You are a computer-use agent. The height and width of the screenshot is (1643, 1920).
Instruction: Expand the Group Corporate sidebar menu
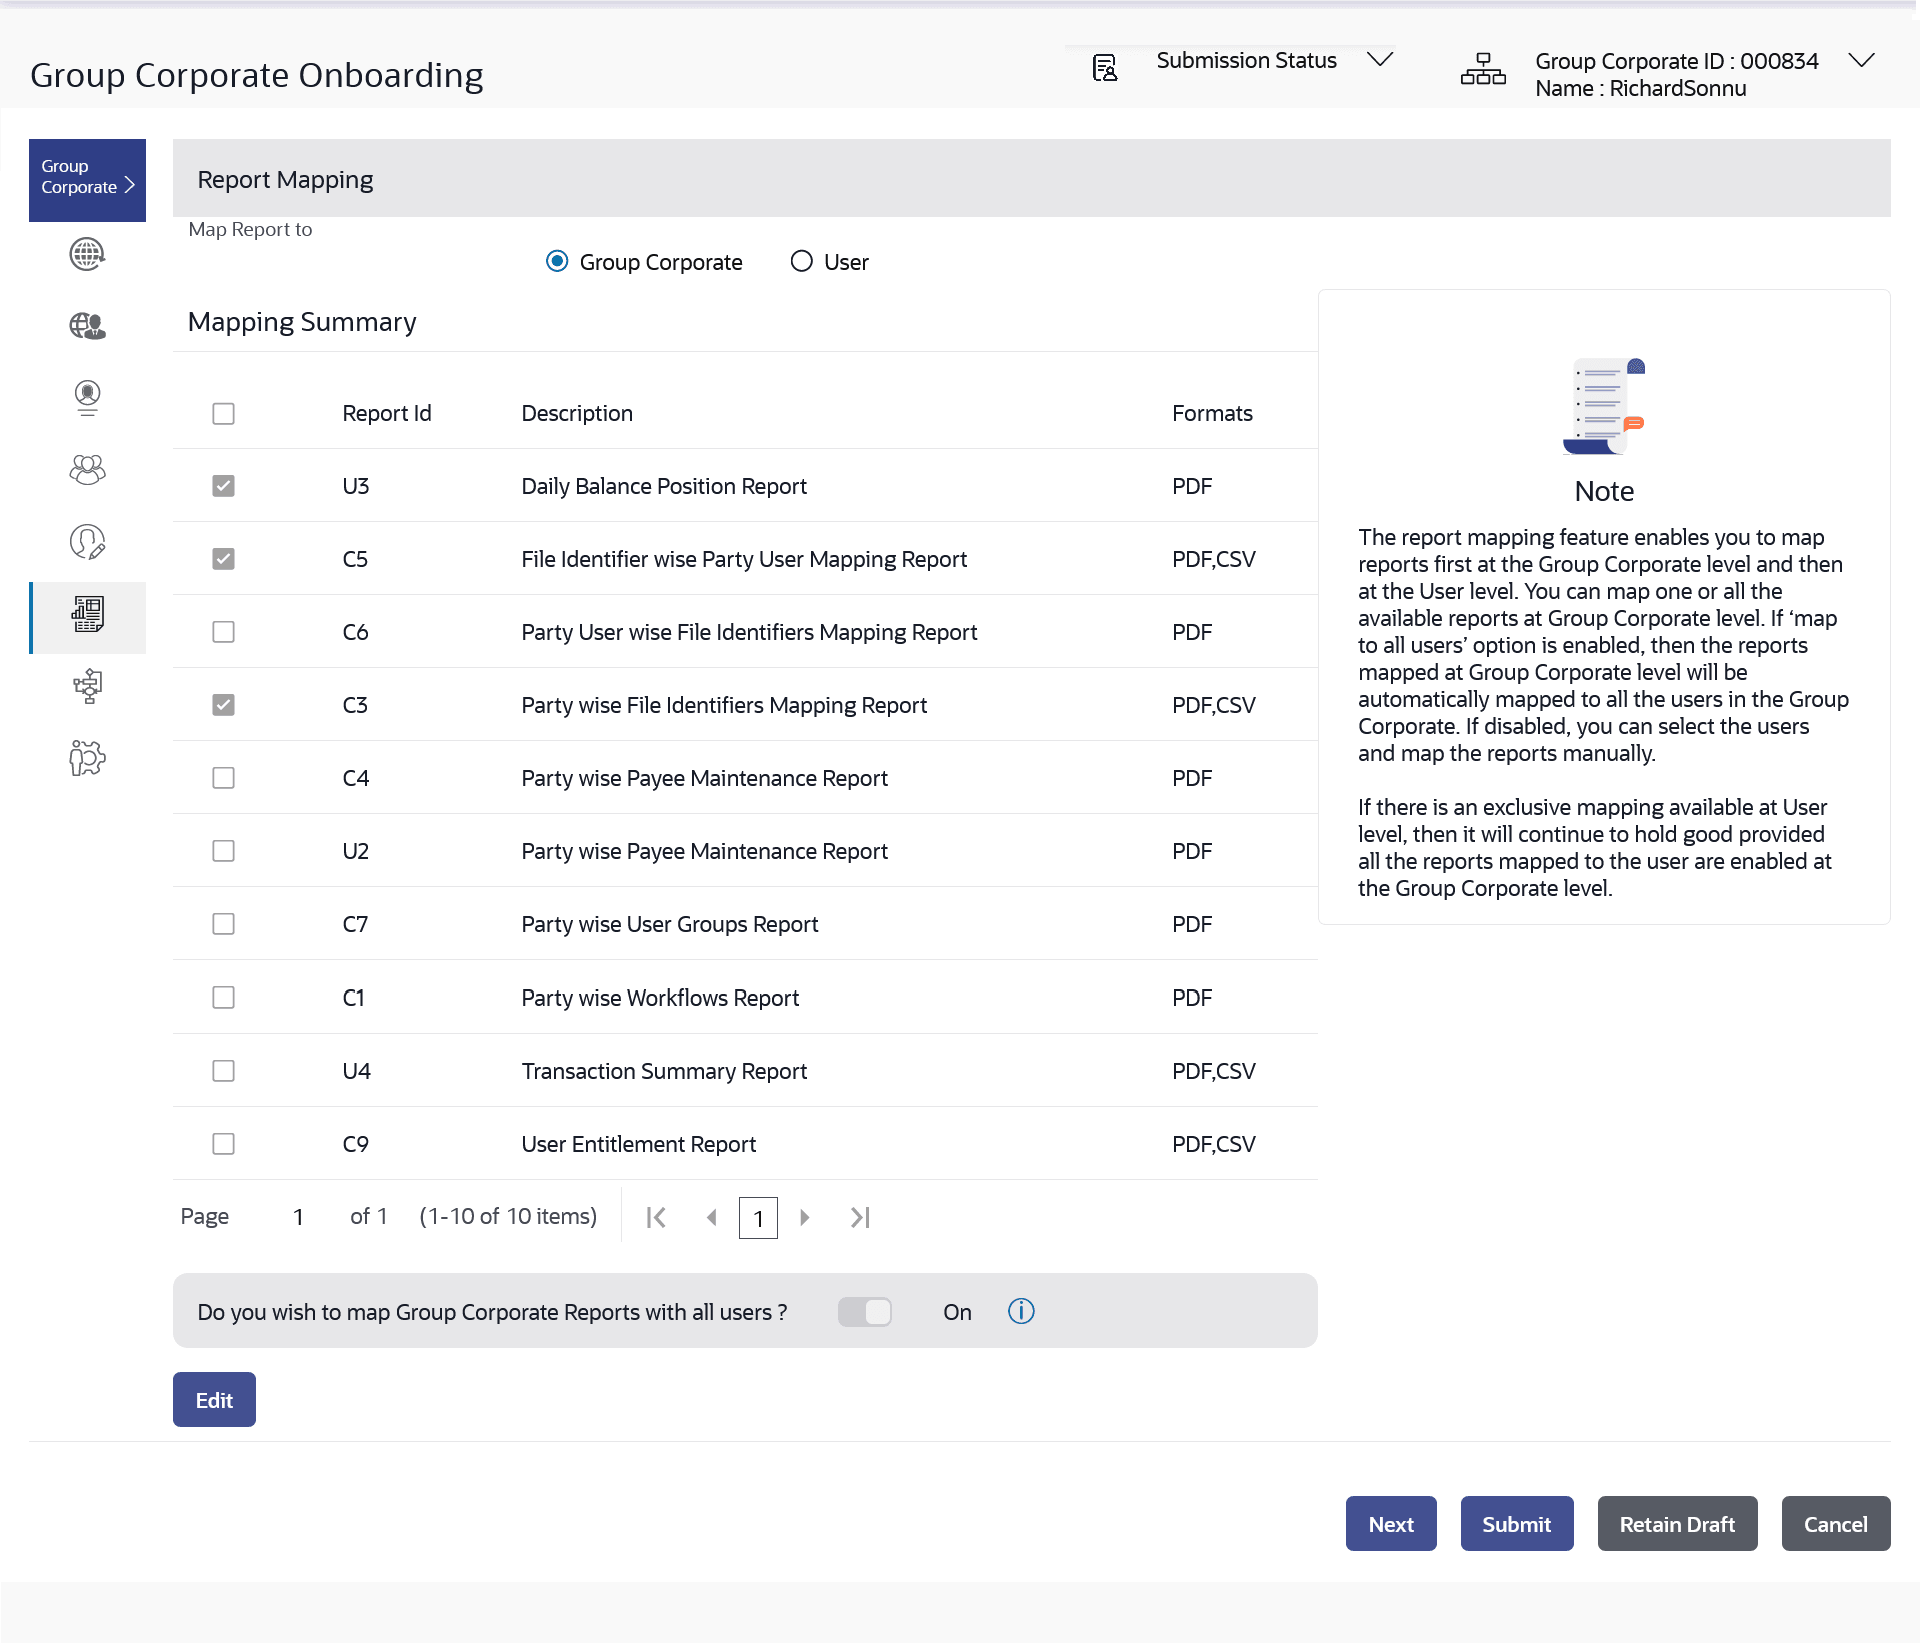coord(87,178)
